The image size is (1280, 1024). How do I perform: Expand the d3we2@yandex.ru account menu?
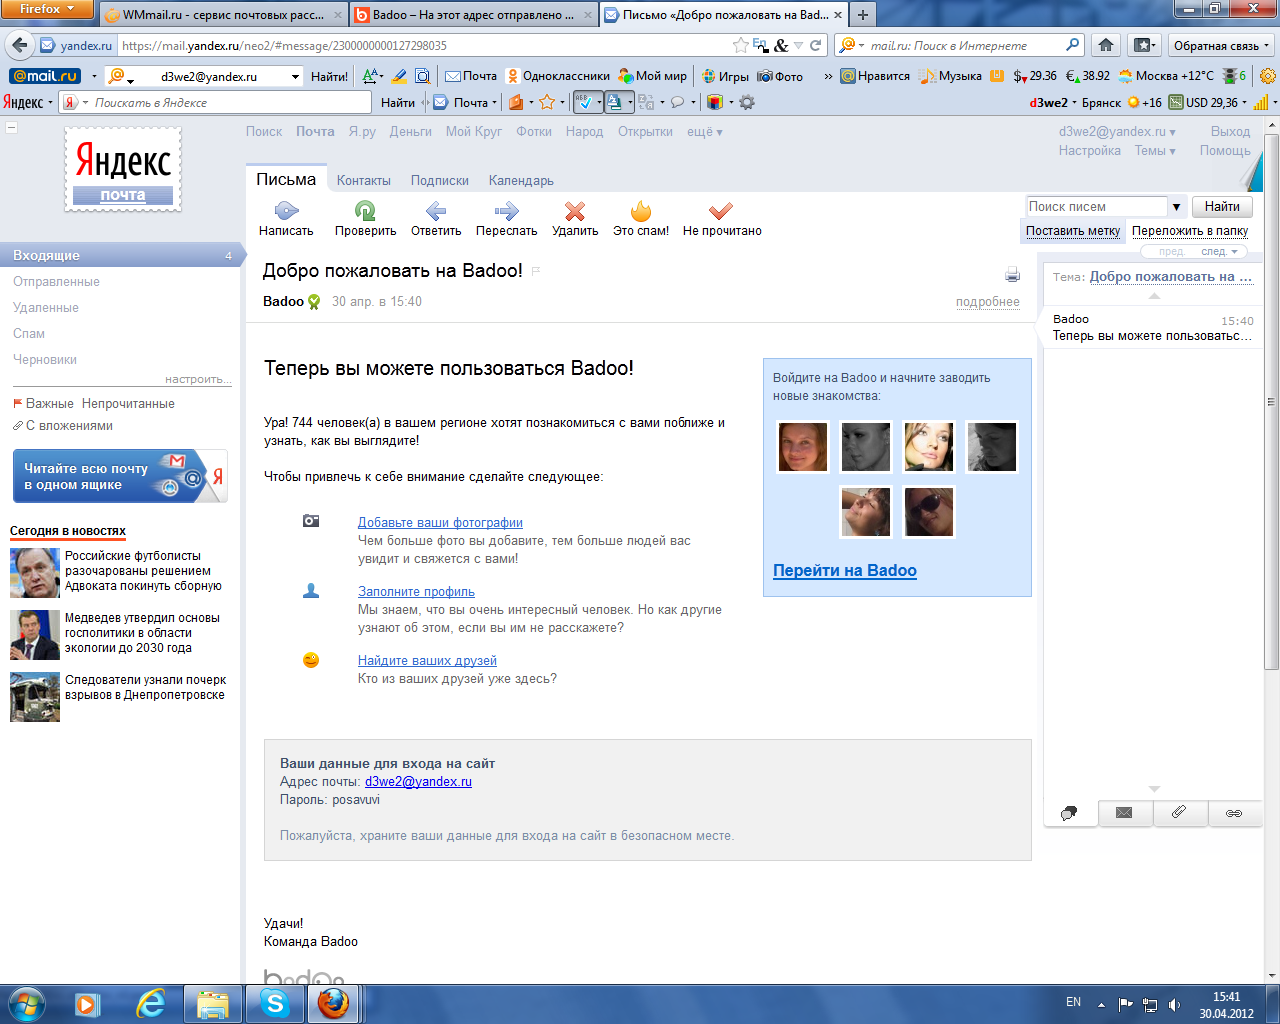[1117, 132]
